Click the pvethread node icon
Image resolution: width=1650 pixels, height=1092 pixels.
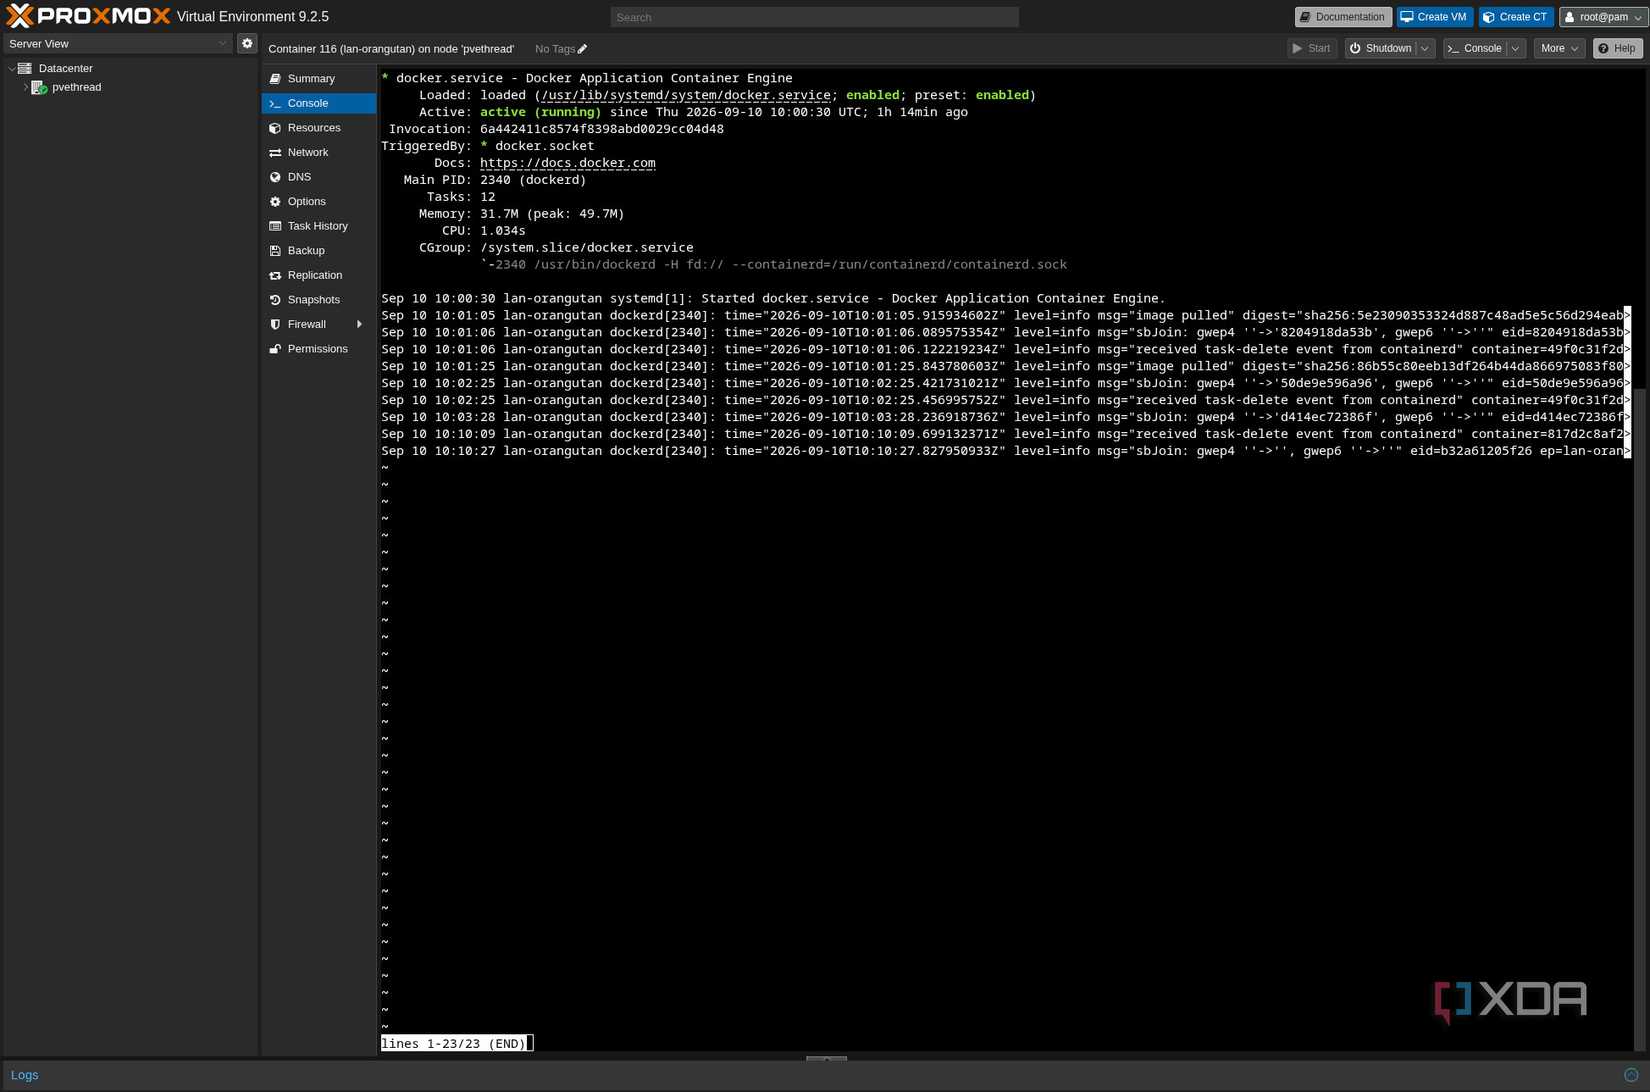pos(39,87)
